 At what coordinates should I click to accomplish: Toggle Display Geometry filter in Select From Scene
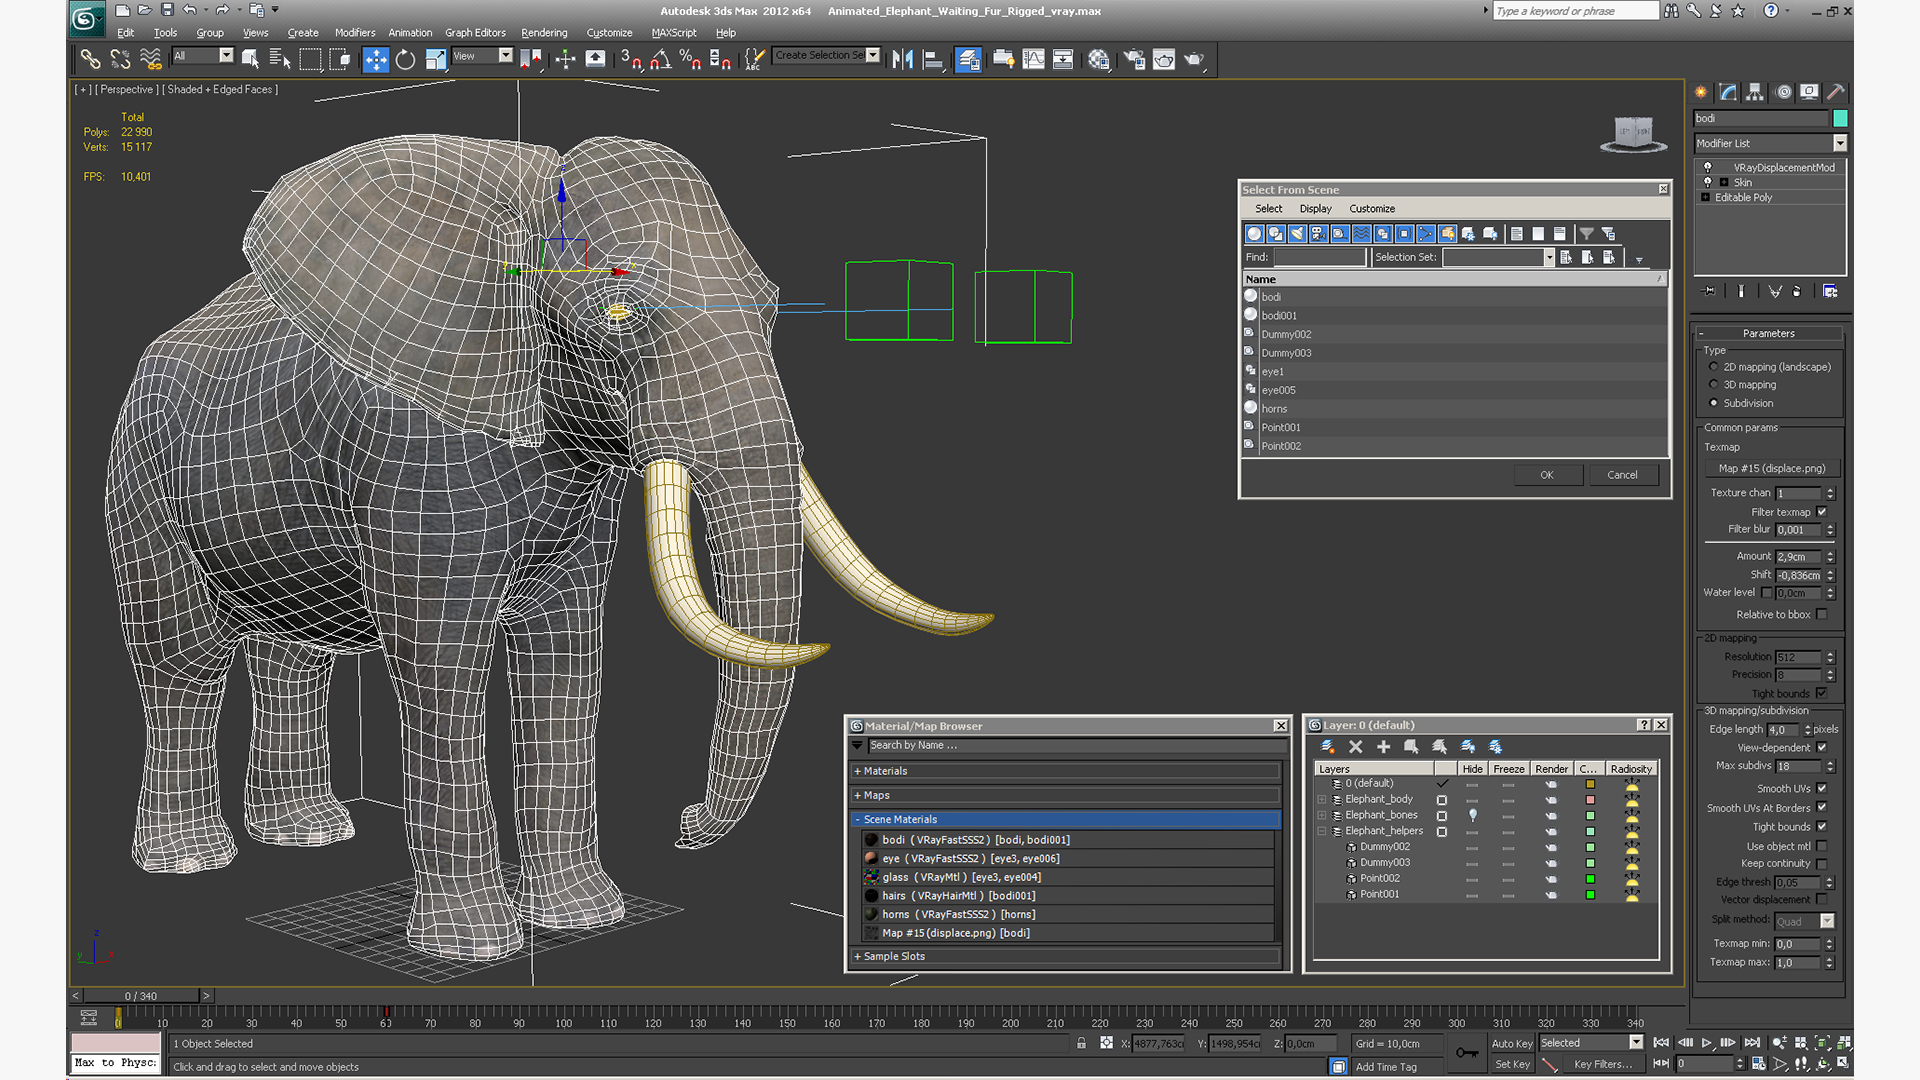pos(1254,233)
